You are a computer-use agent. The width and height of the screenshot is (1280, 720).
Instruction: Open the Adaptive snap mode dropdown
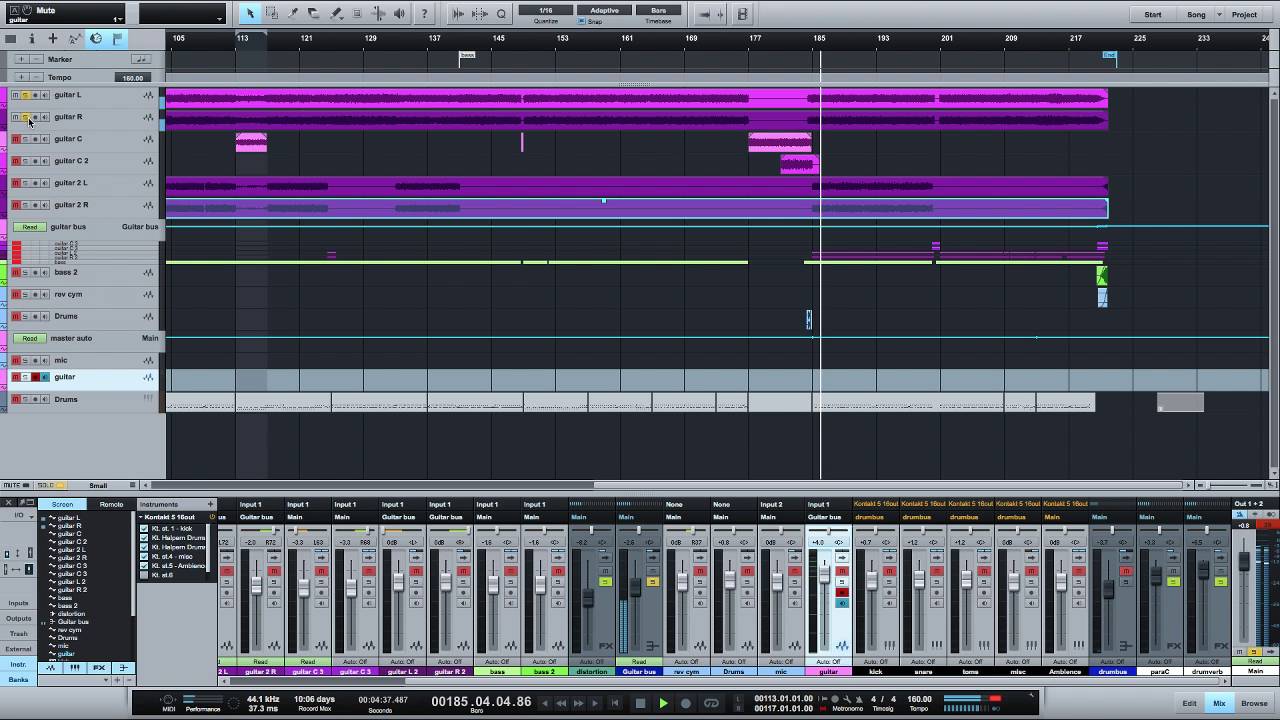pyautogui.click(x=604, y=10)
